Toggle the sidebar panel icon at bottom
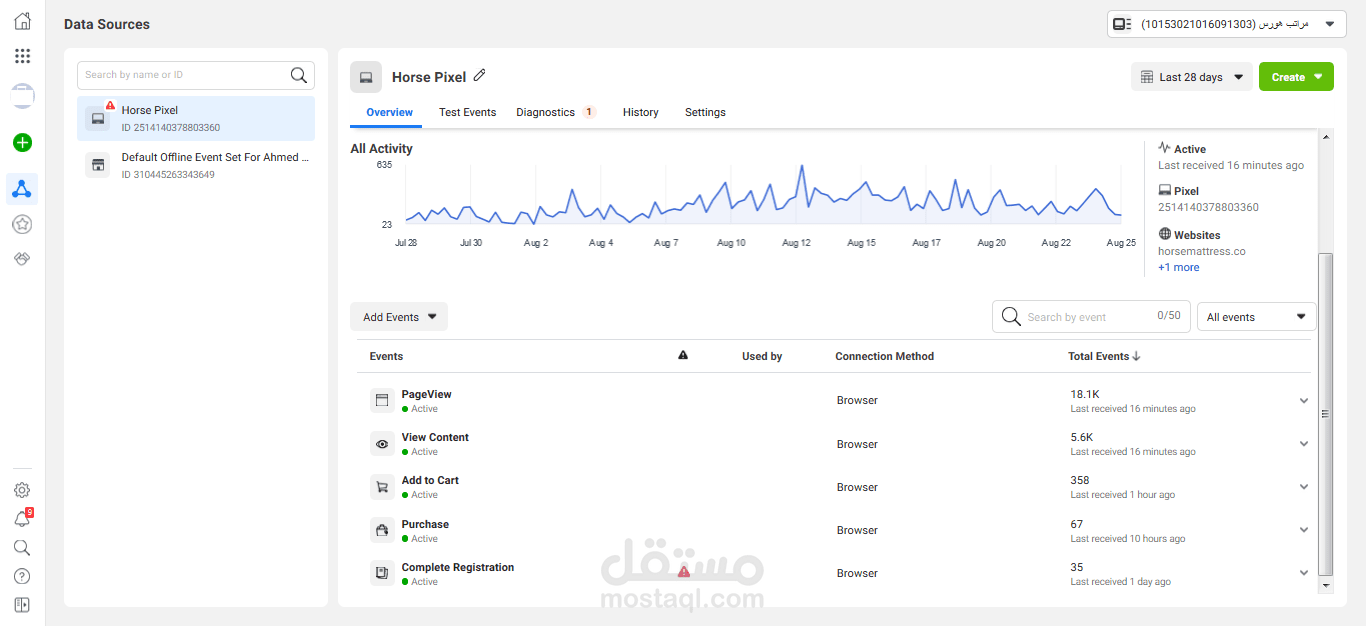Screen dimensions: 1366x626 coord(22,605)
